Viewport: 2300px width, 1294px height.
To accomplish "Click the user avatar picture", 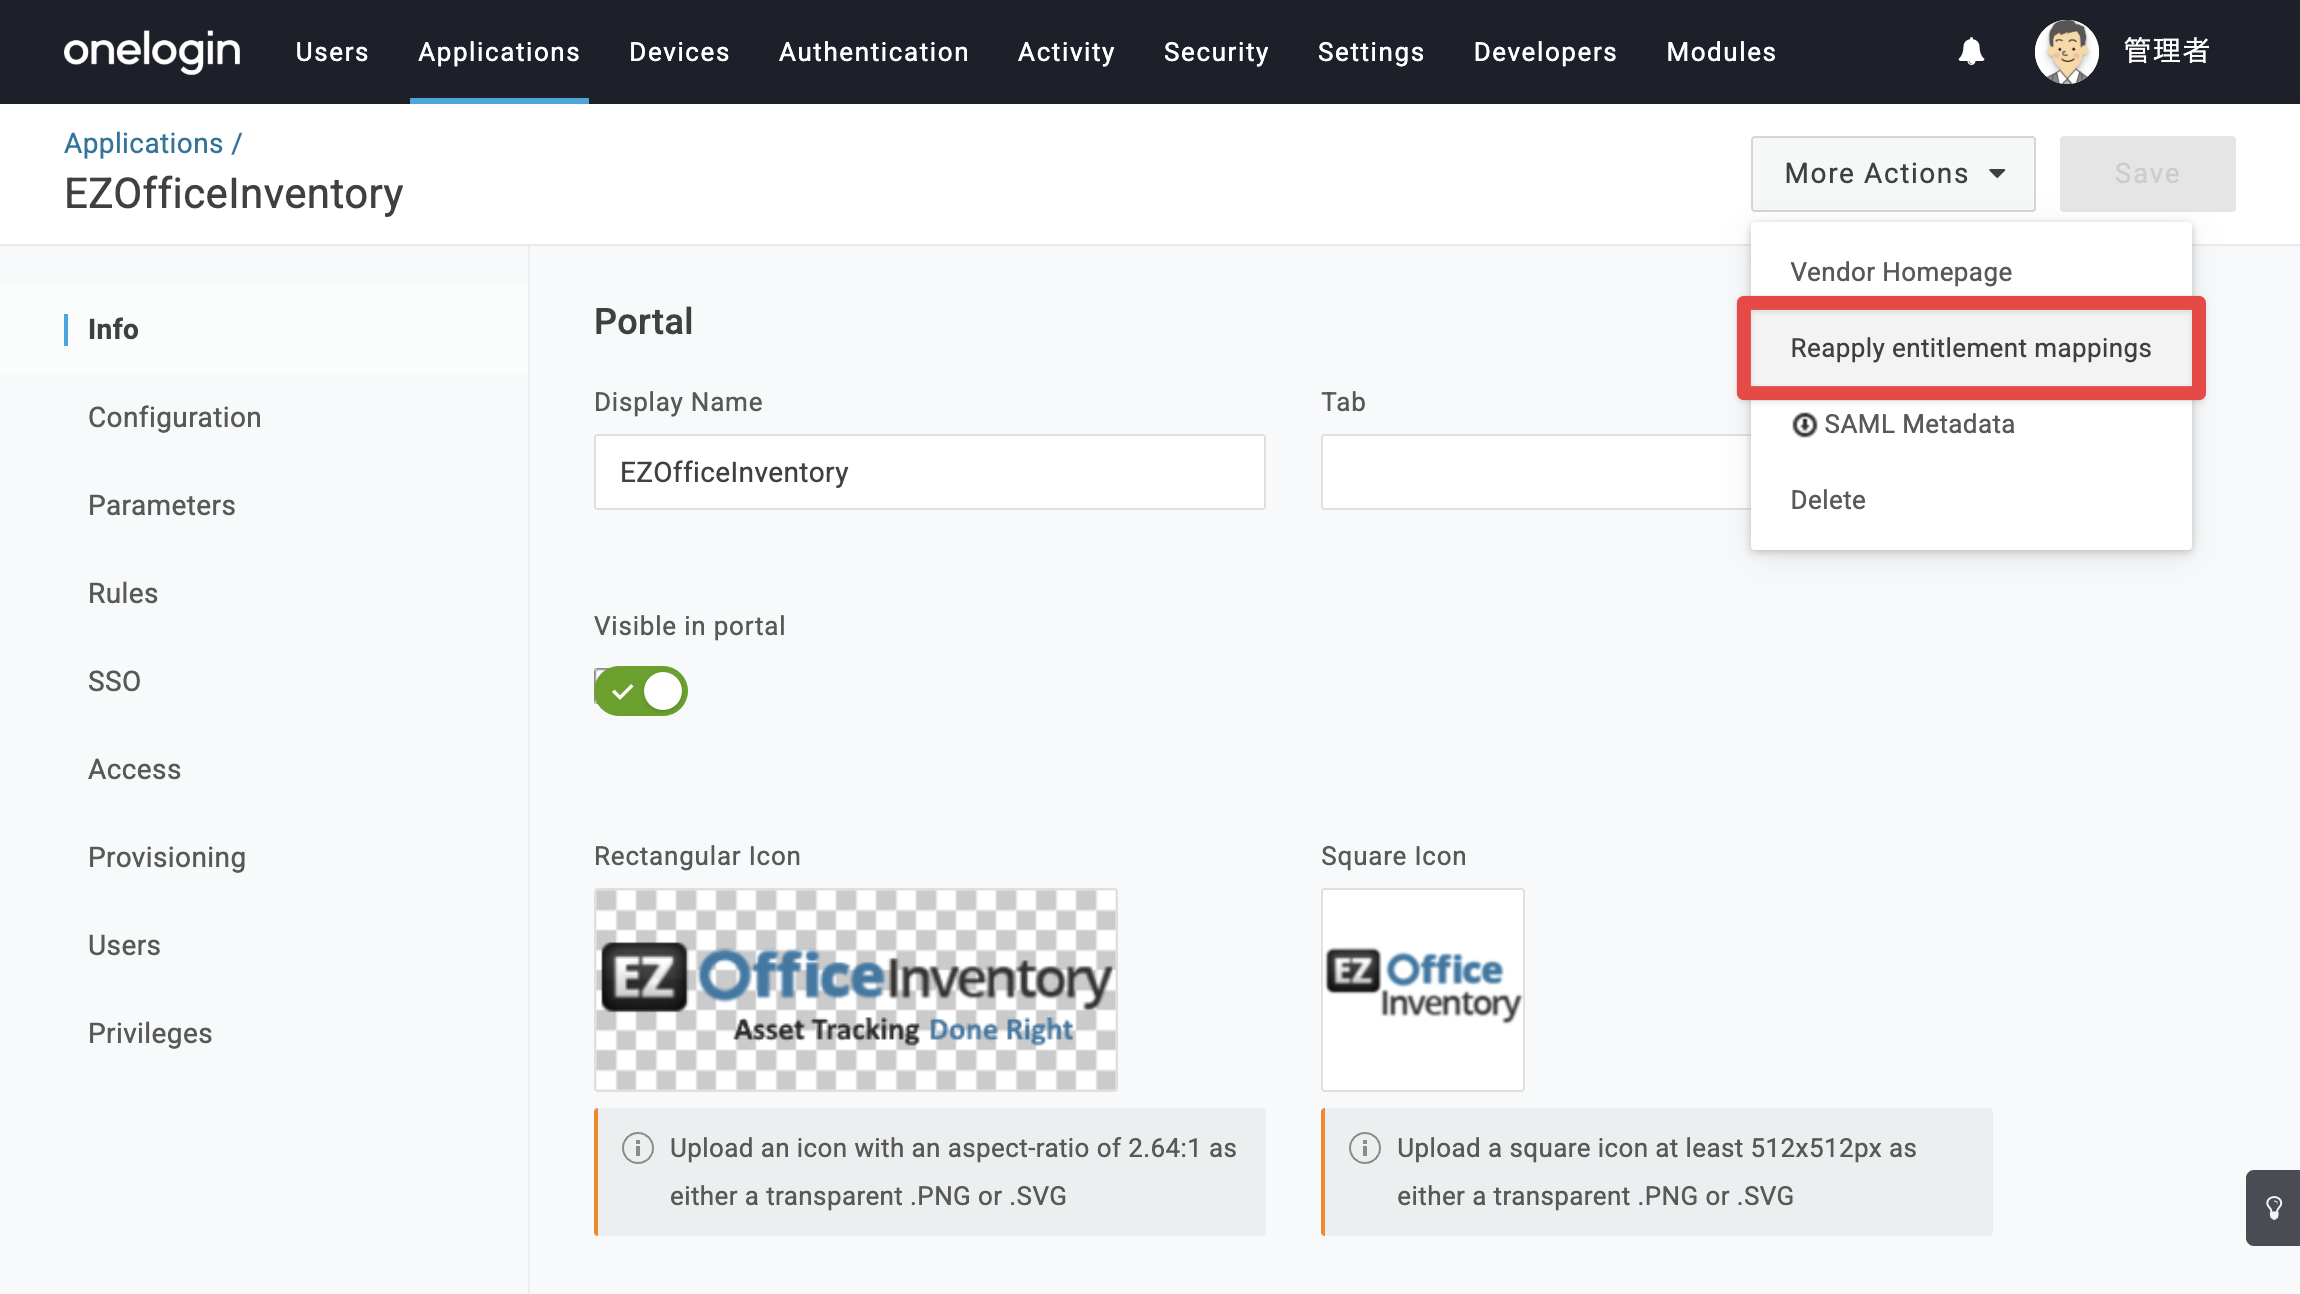I will tap(2066, 51).
